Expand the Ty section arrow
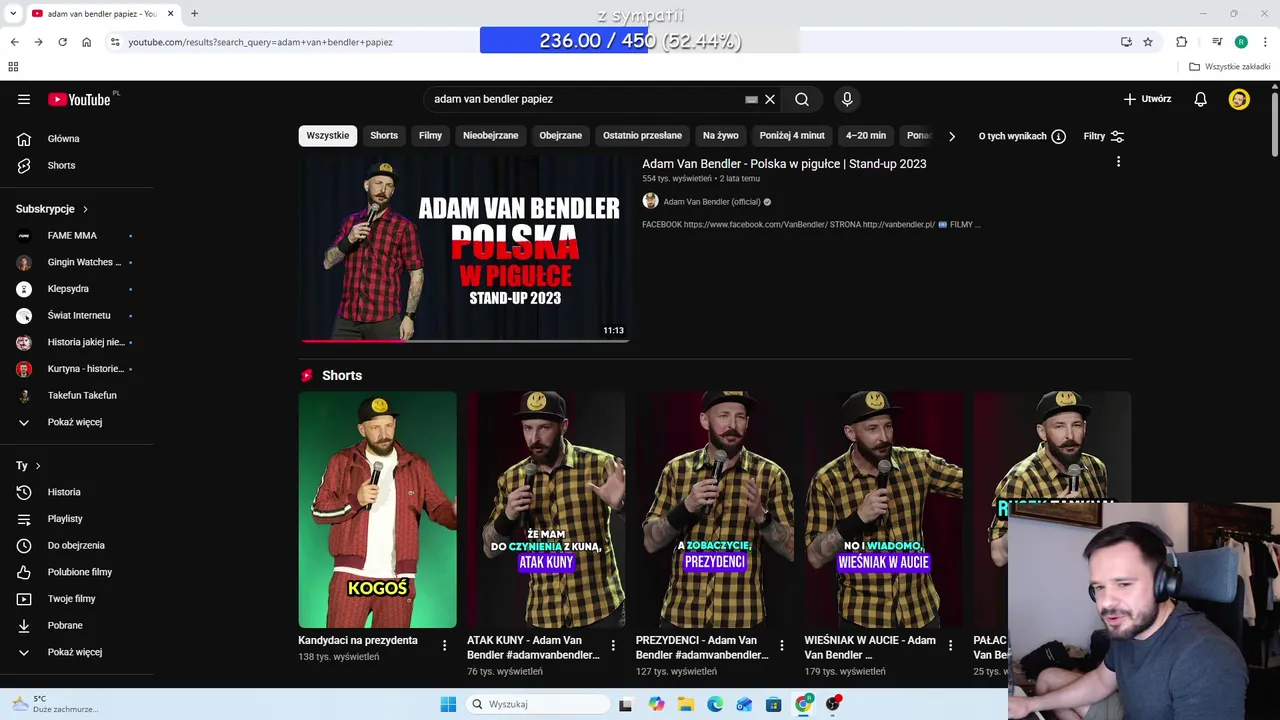The width and height of the screenshot is (1280, 720). 38,466
